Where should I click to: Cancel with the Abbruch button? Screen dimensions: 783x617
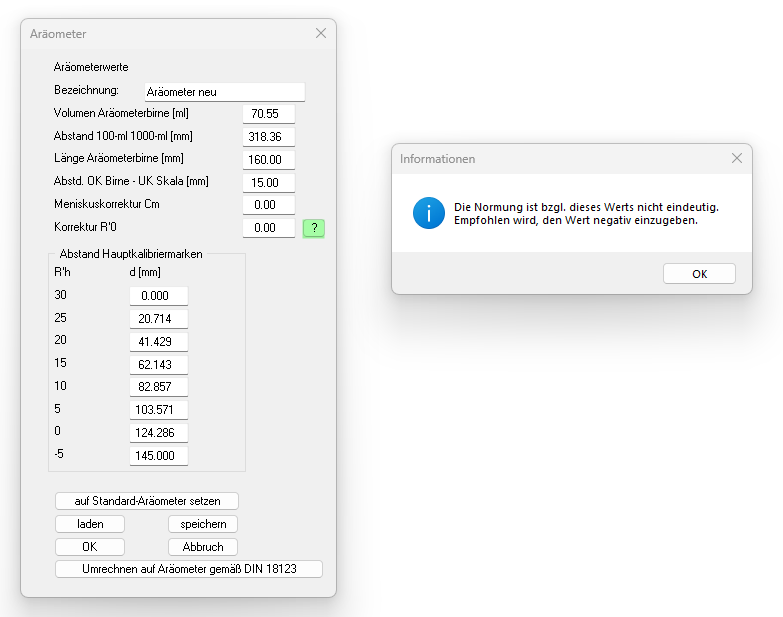point(203,547)
